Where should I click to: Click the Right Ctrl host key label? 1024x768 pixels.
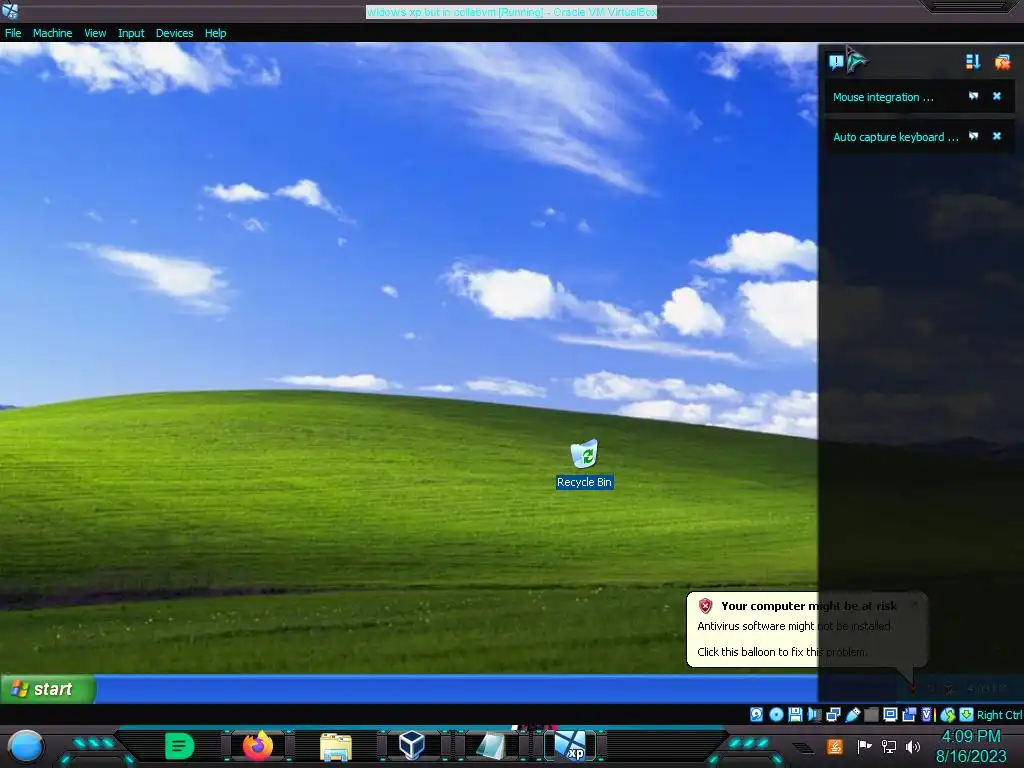pyautogui.click(x=999, y=714)
